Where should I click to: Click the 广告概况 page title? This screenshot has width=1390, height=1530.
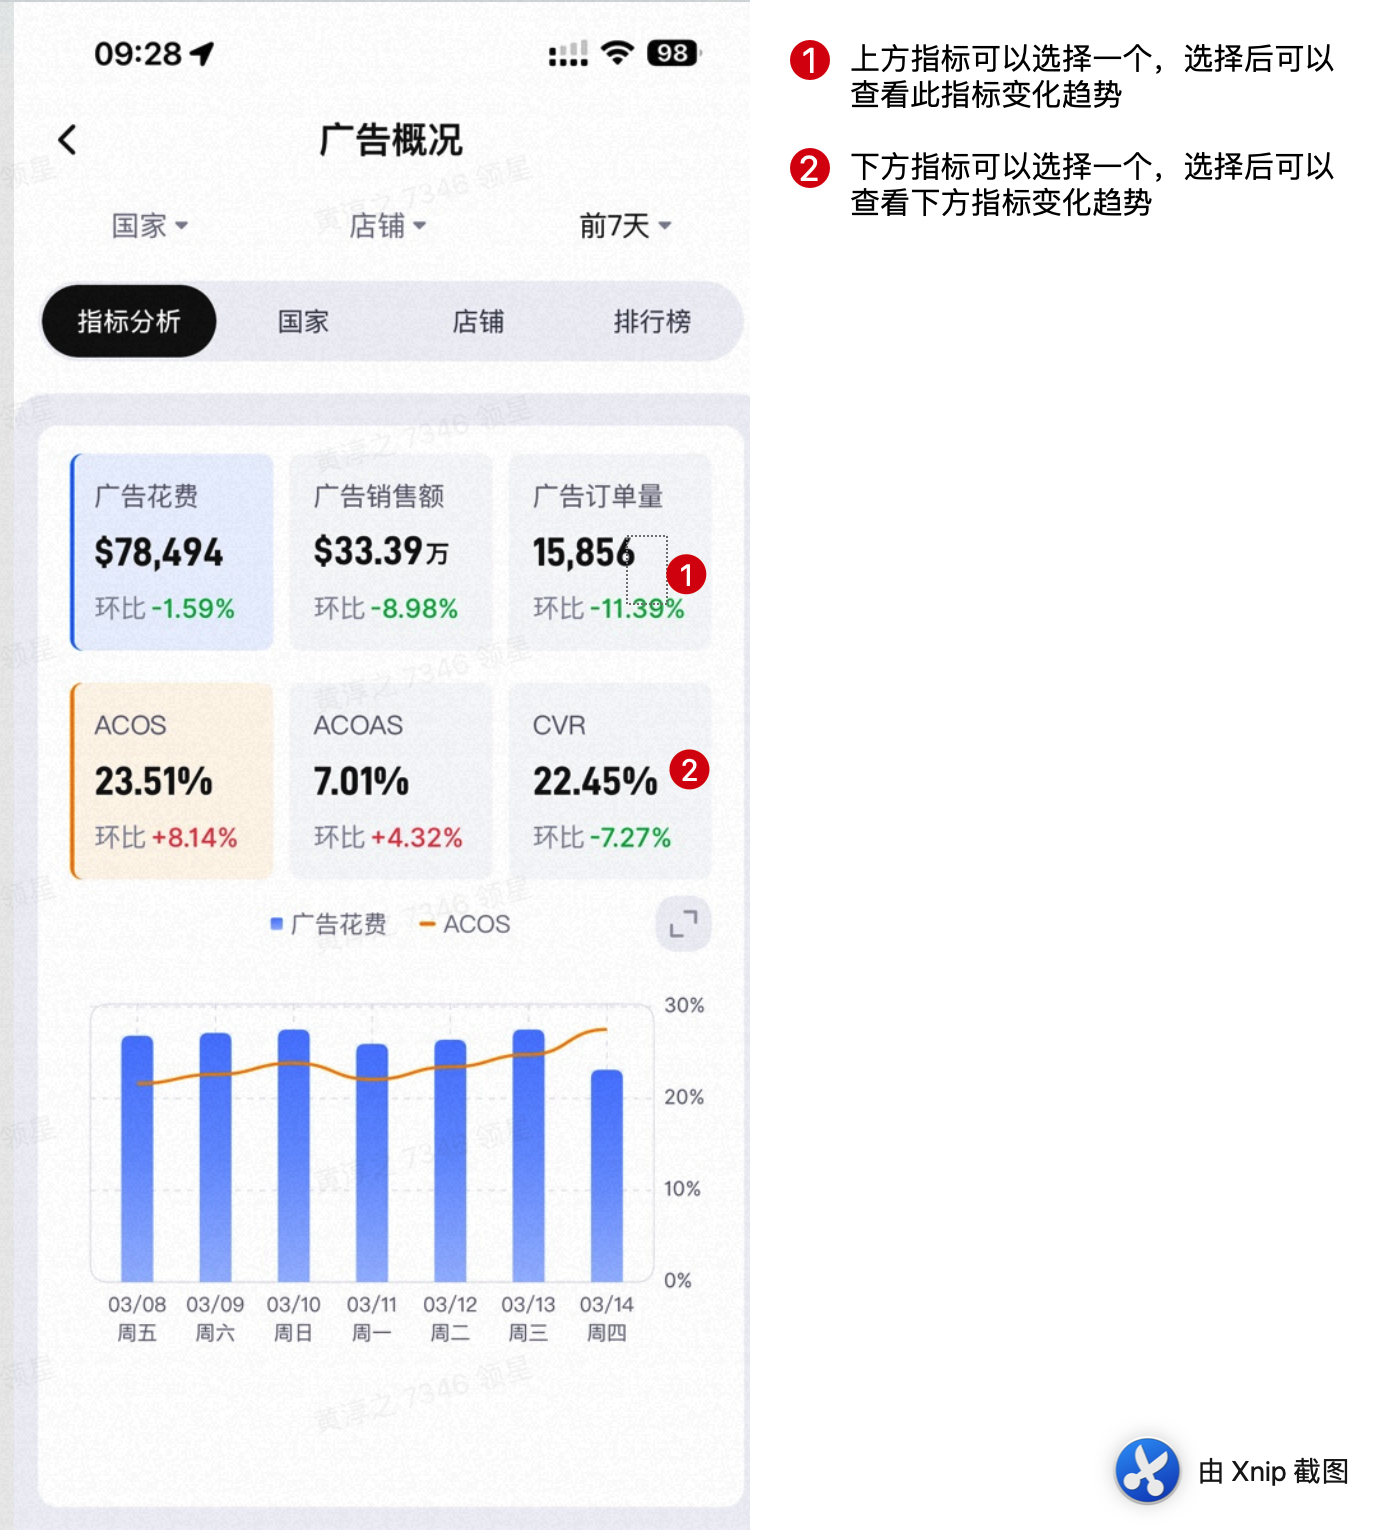[391, 140]
